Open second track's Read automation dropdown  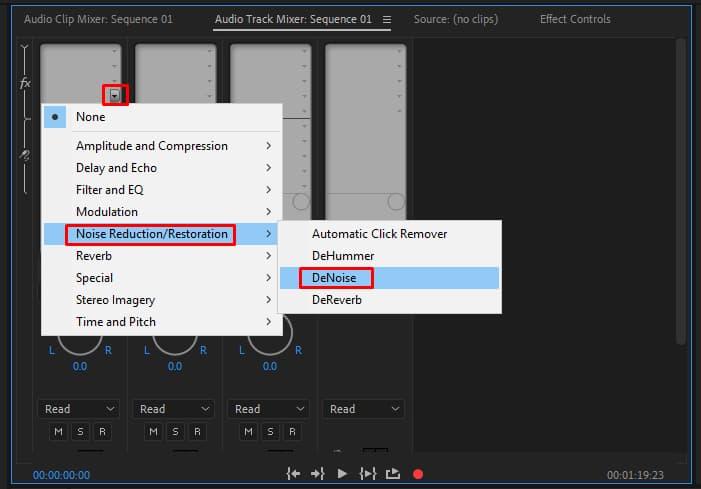(x=174, y=409)
